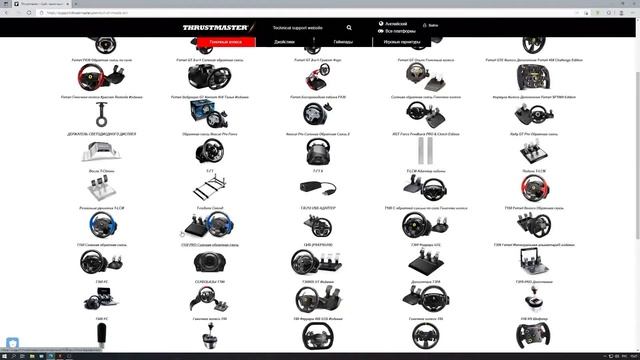This screenshot has height=360, width=640.
Task: Open the white-knob shifter image
Action: click(x=534, y=299)
